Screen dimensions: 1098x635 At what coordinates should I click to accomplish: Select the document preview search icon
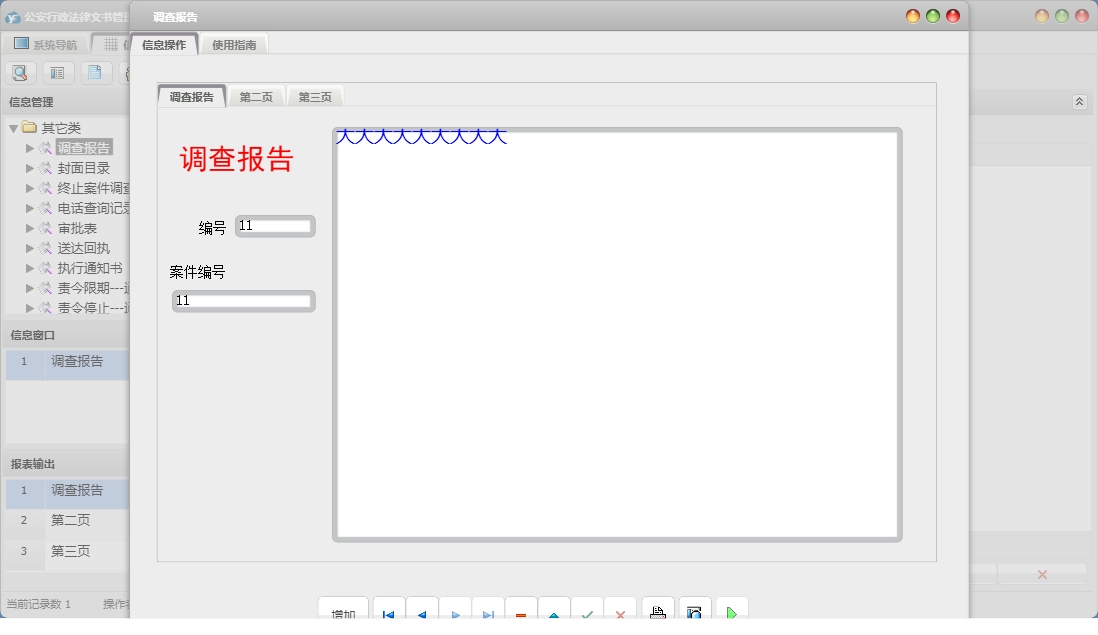coord(20,72)
